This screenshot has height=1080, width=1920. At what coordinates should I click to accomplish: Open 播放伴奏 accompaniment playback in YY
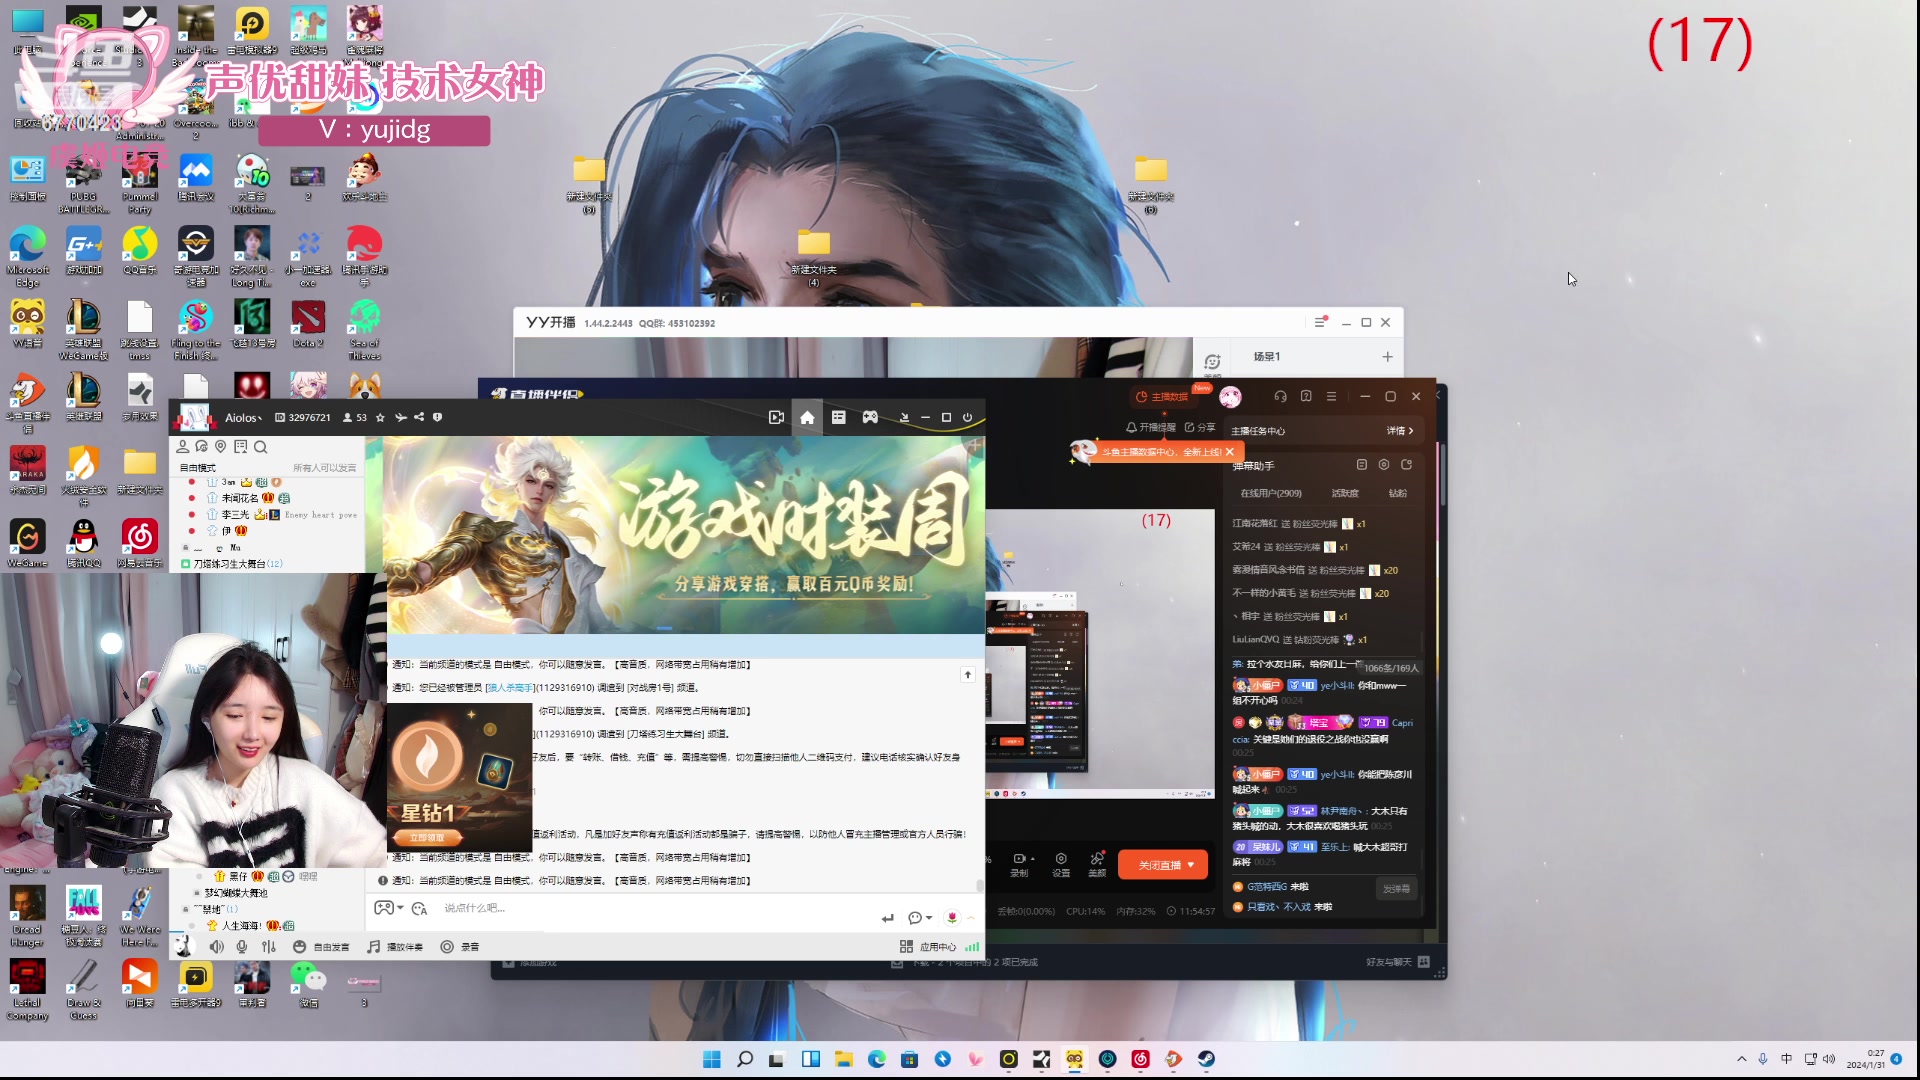(399, 946)
